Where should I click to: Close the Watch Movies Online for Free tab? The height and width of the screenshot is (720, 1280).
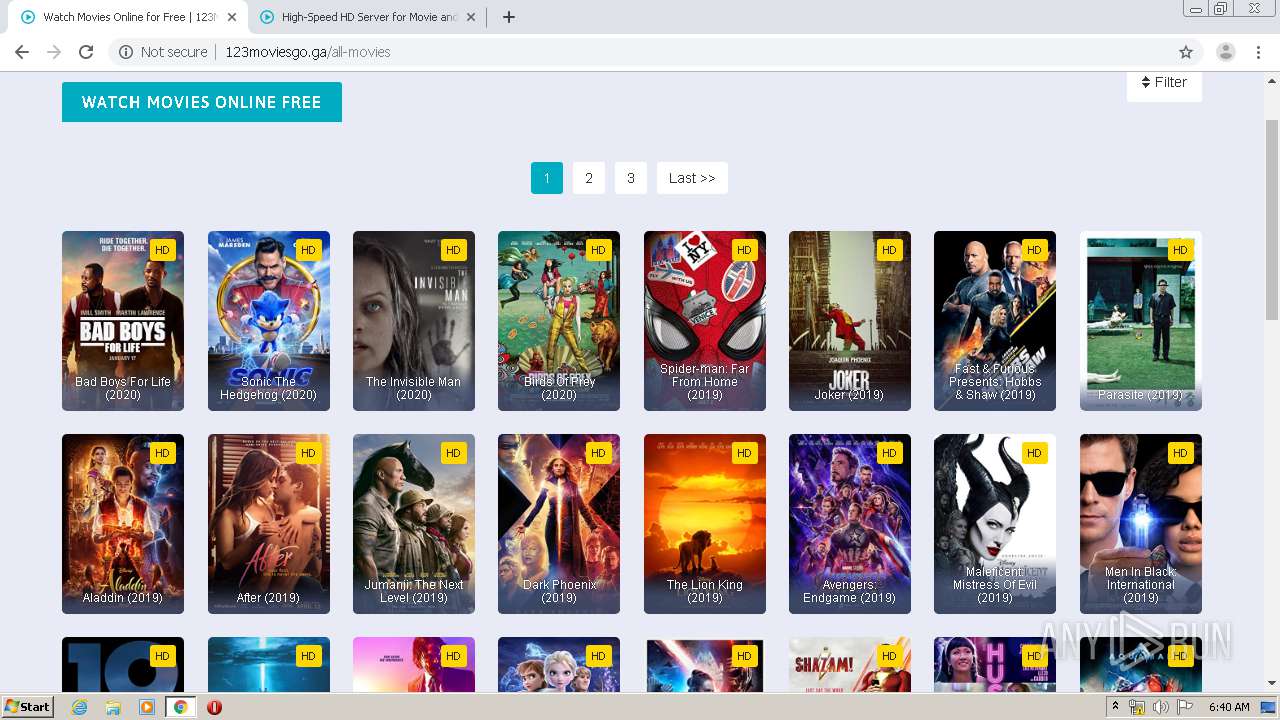coord(232,17)
